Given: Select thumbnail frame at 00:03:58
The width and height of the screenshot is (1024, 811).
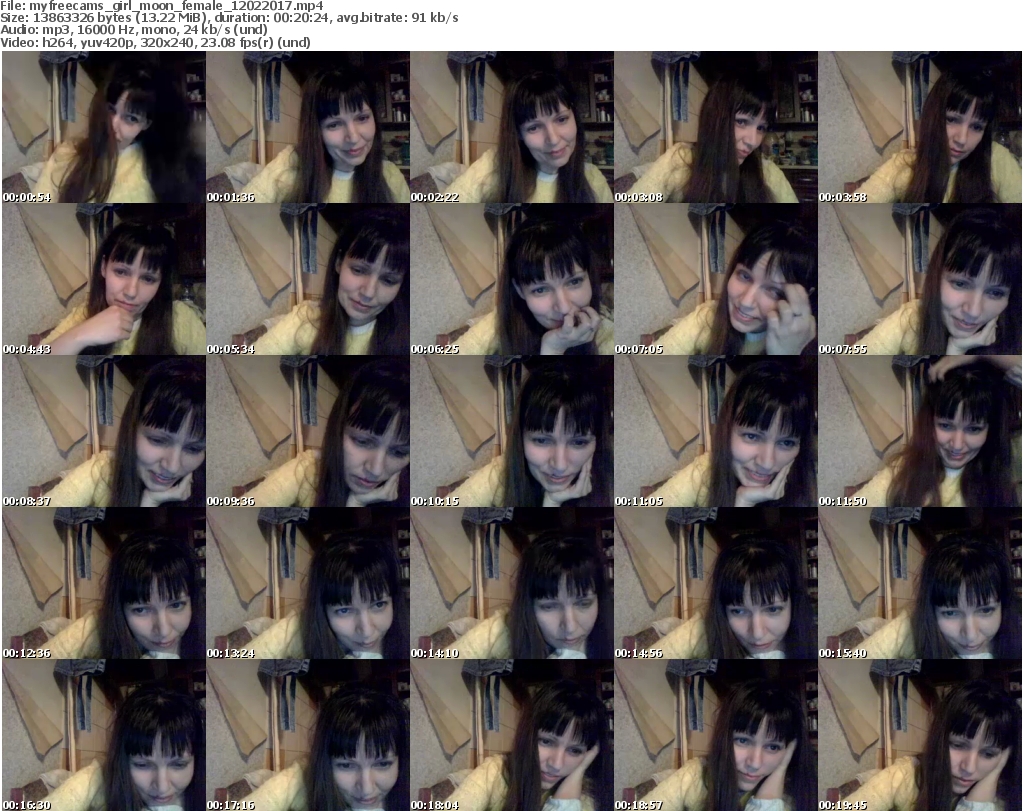Looking at the screenshot, I should click(920, 127).
